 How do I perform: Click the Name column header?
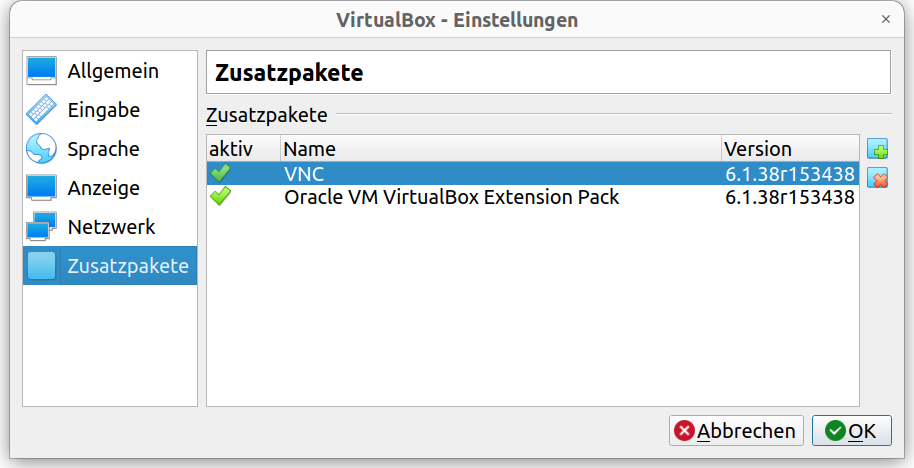[x=500, y=149]
